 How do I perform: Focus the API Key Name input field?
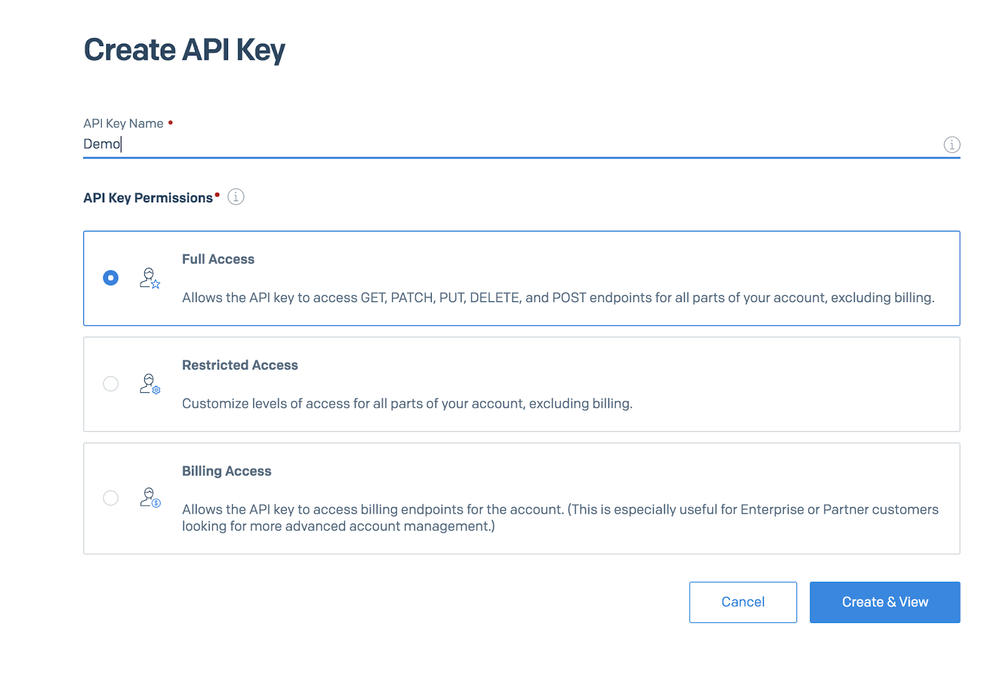[500, 143]
